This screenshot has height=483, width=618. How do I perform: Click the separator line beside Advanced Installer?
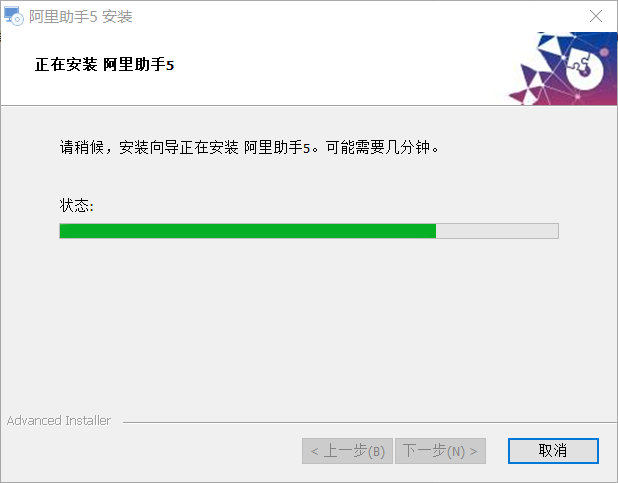pyautogui.click(x=370, y=422)
